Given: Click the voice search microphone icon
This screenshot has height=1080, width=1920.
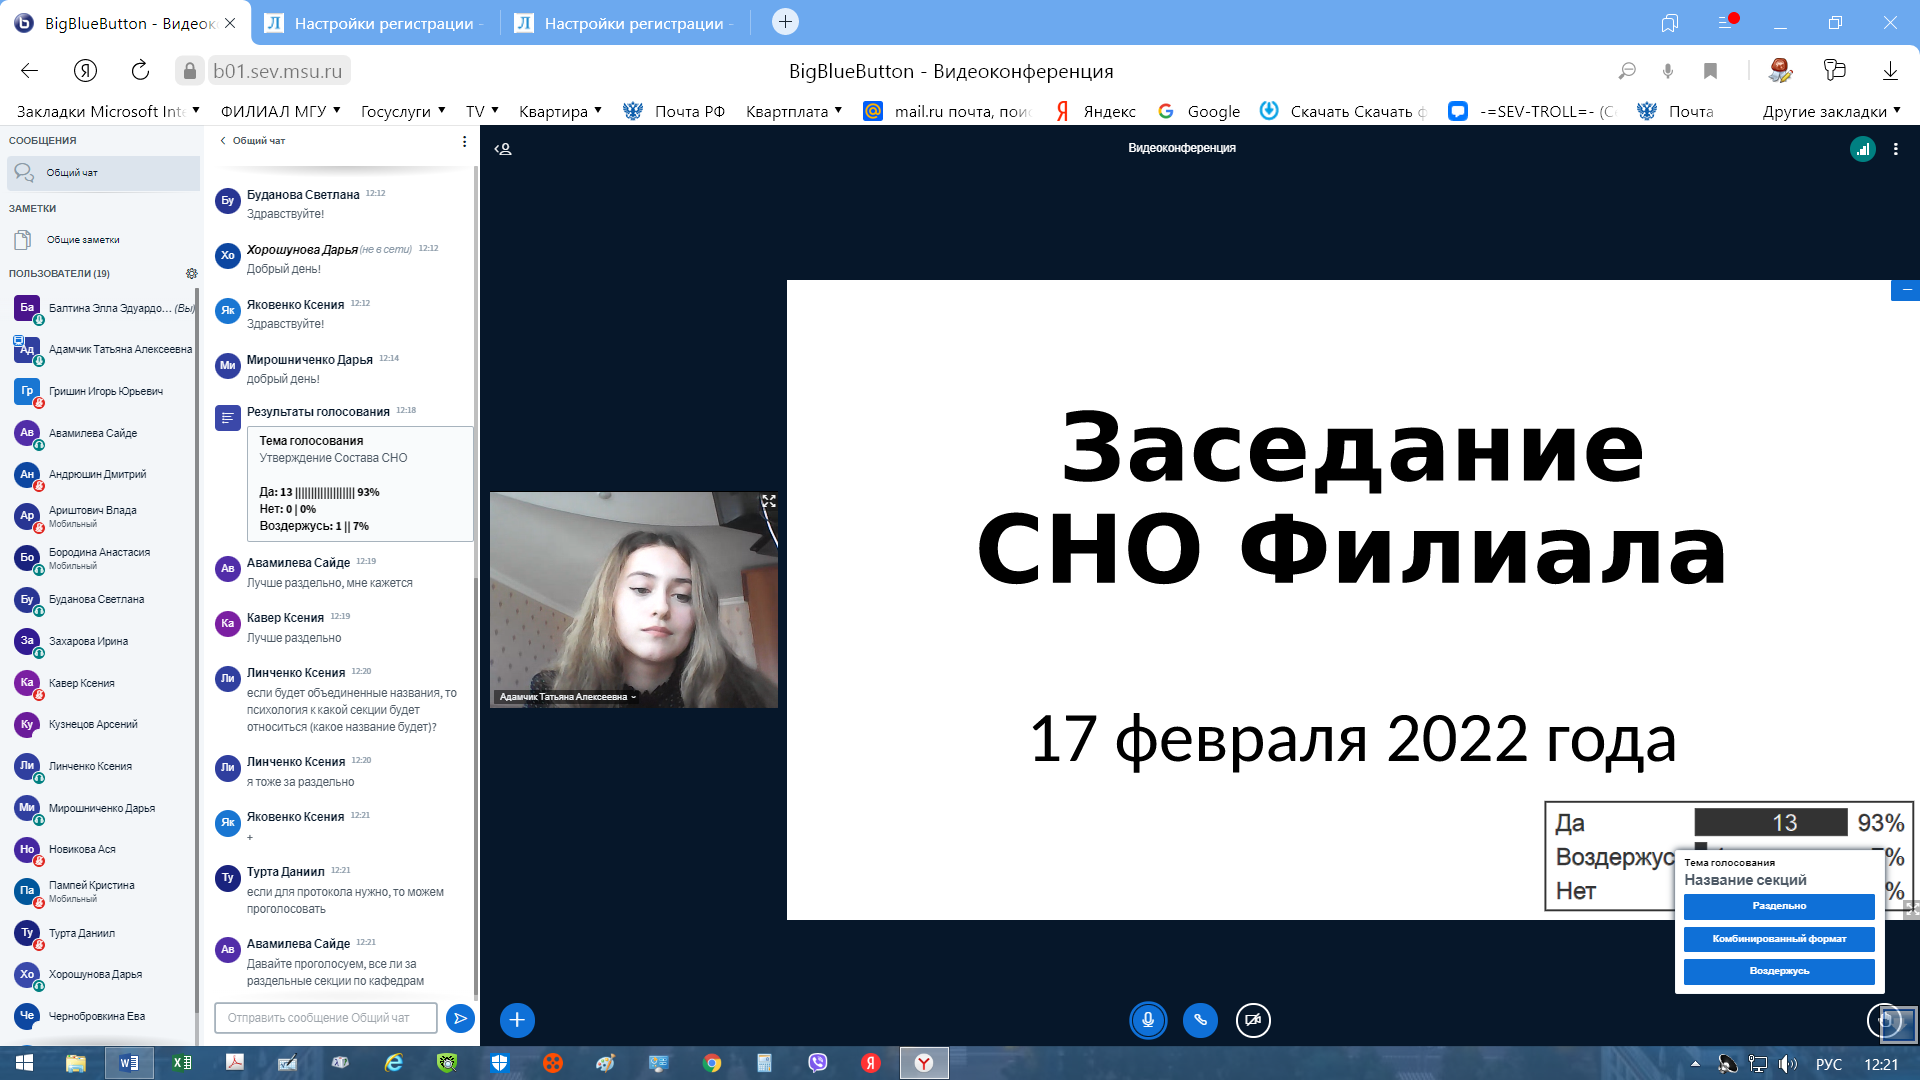Looking at the screenshot, I should (1668, 71).
